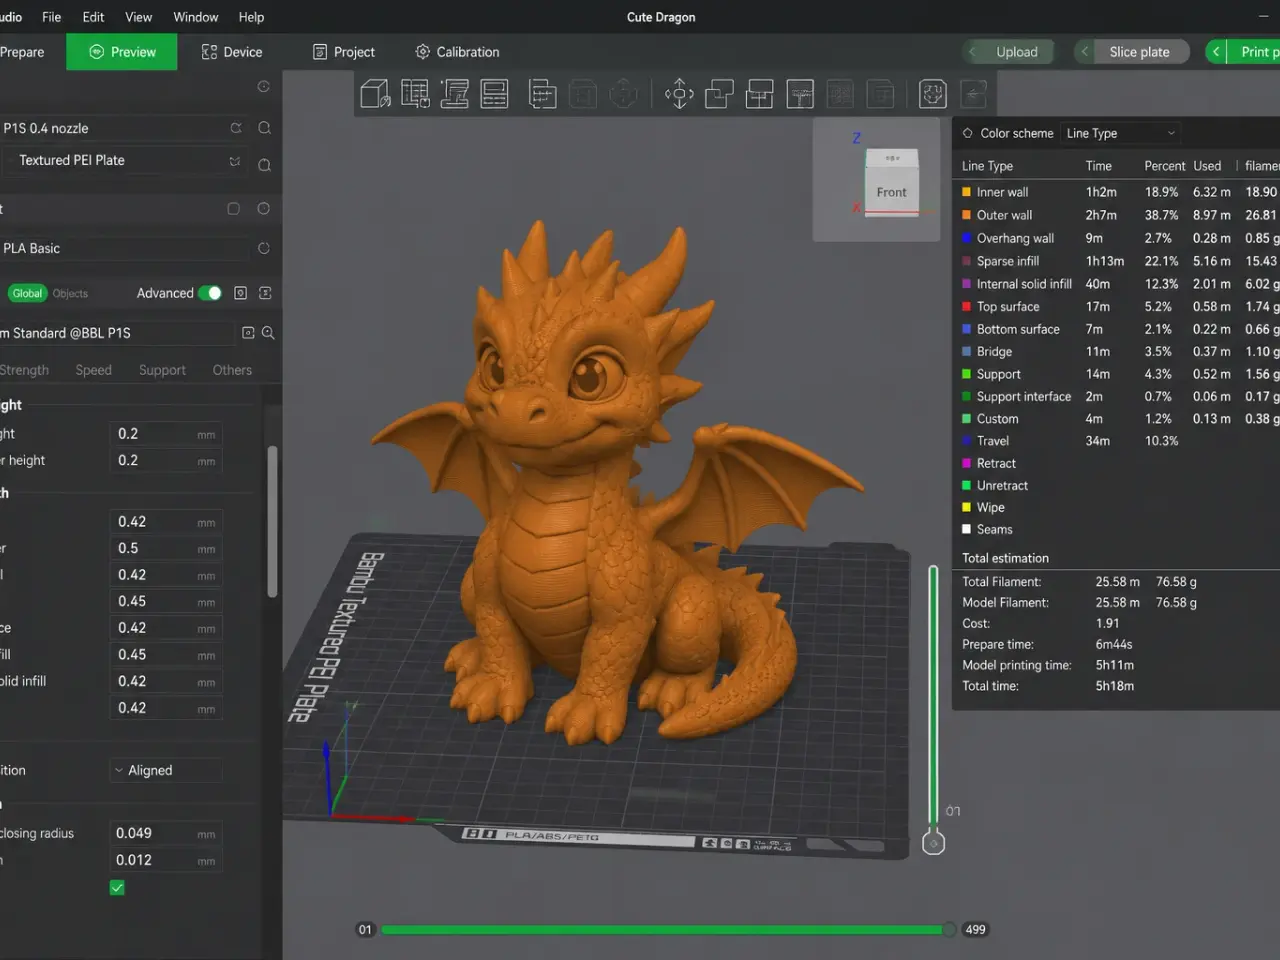This screenshot has width=1280, height=960.
Task: Click the Arrange all objects icon
Action: pyautogui.click(x=495, y=94)
